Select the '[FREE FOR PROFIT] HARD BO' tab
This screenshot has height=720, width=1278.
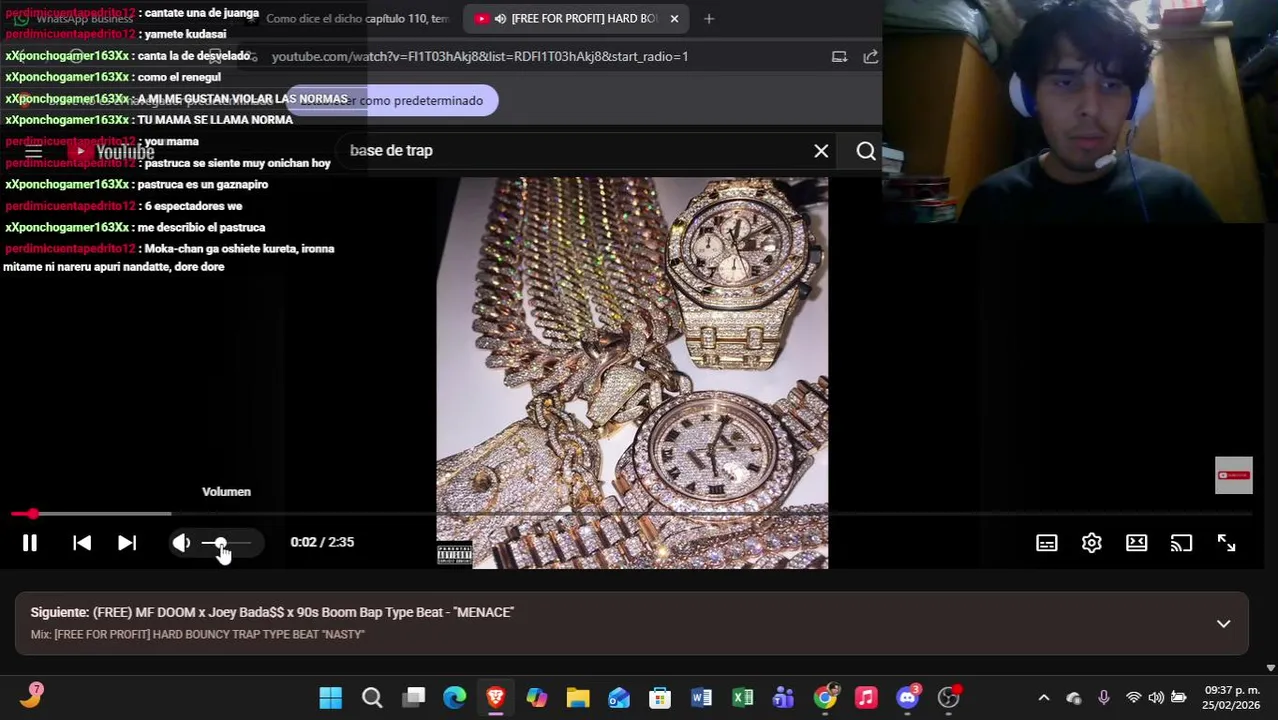pos(575,18)
